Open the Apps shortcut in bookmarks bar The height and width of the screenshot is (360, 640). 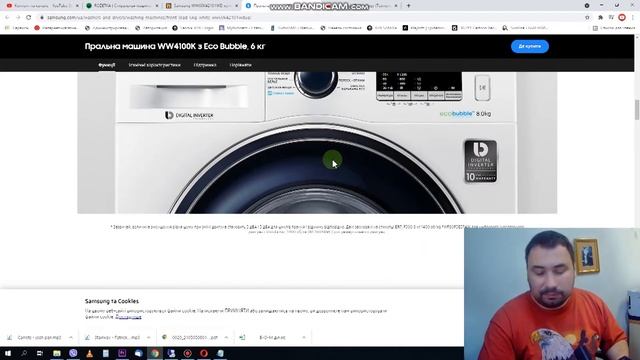pos(16,28)
